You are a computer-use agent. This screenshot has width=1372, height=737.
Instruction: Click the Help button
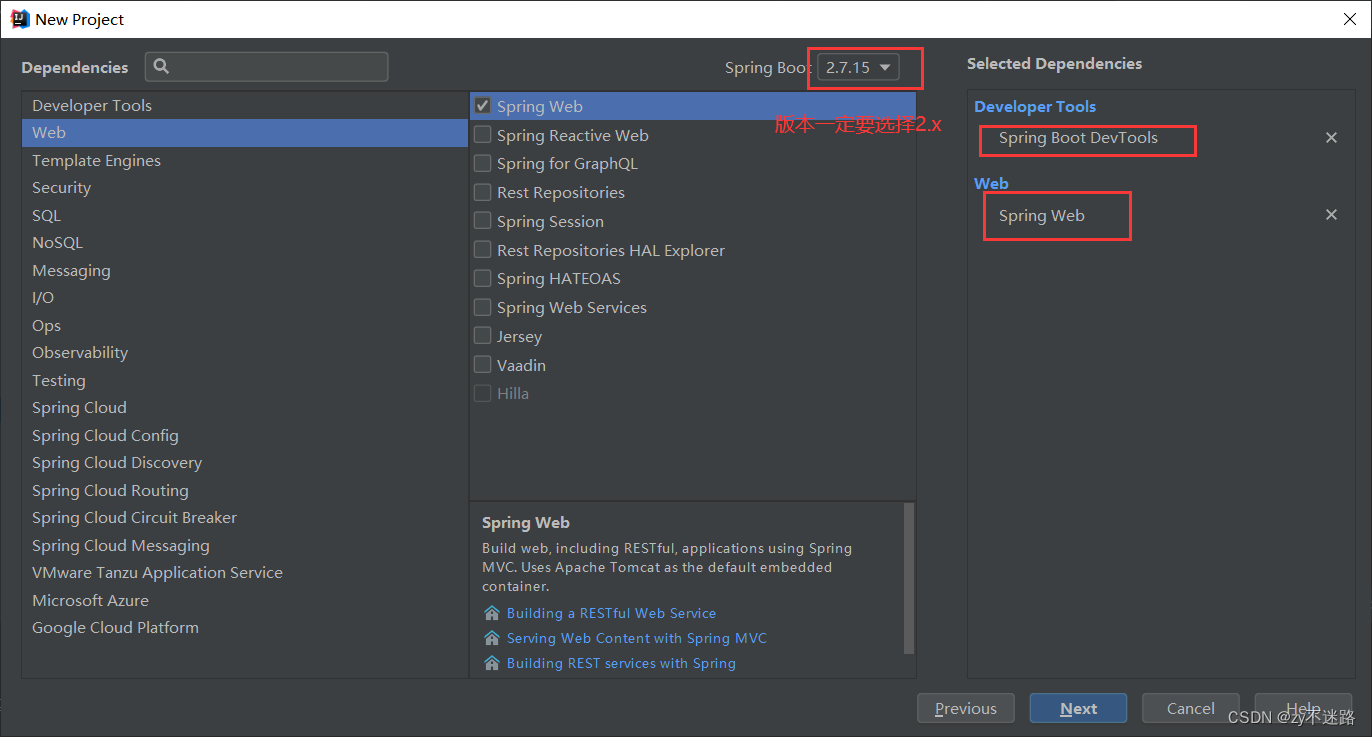coord(1303,708)
